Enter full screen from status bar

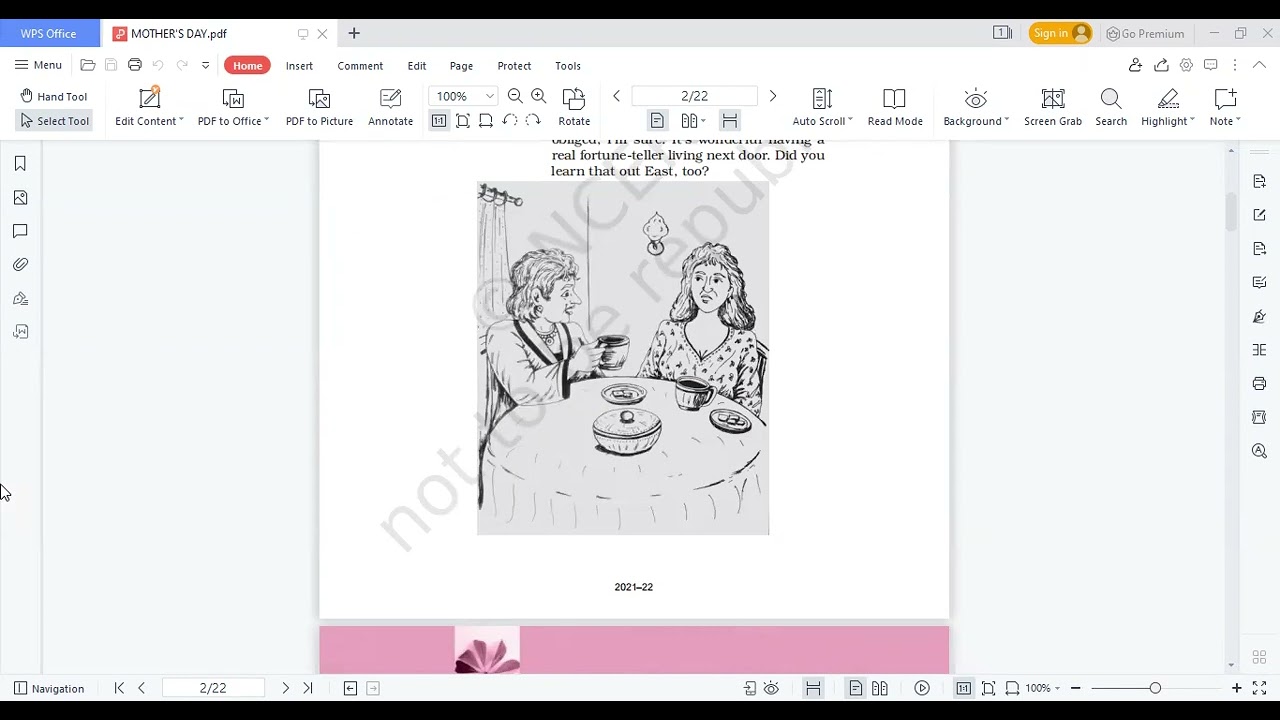[x=1260, y=688]
